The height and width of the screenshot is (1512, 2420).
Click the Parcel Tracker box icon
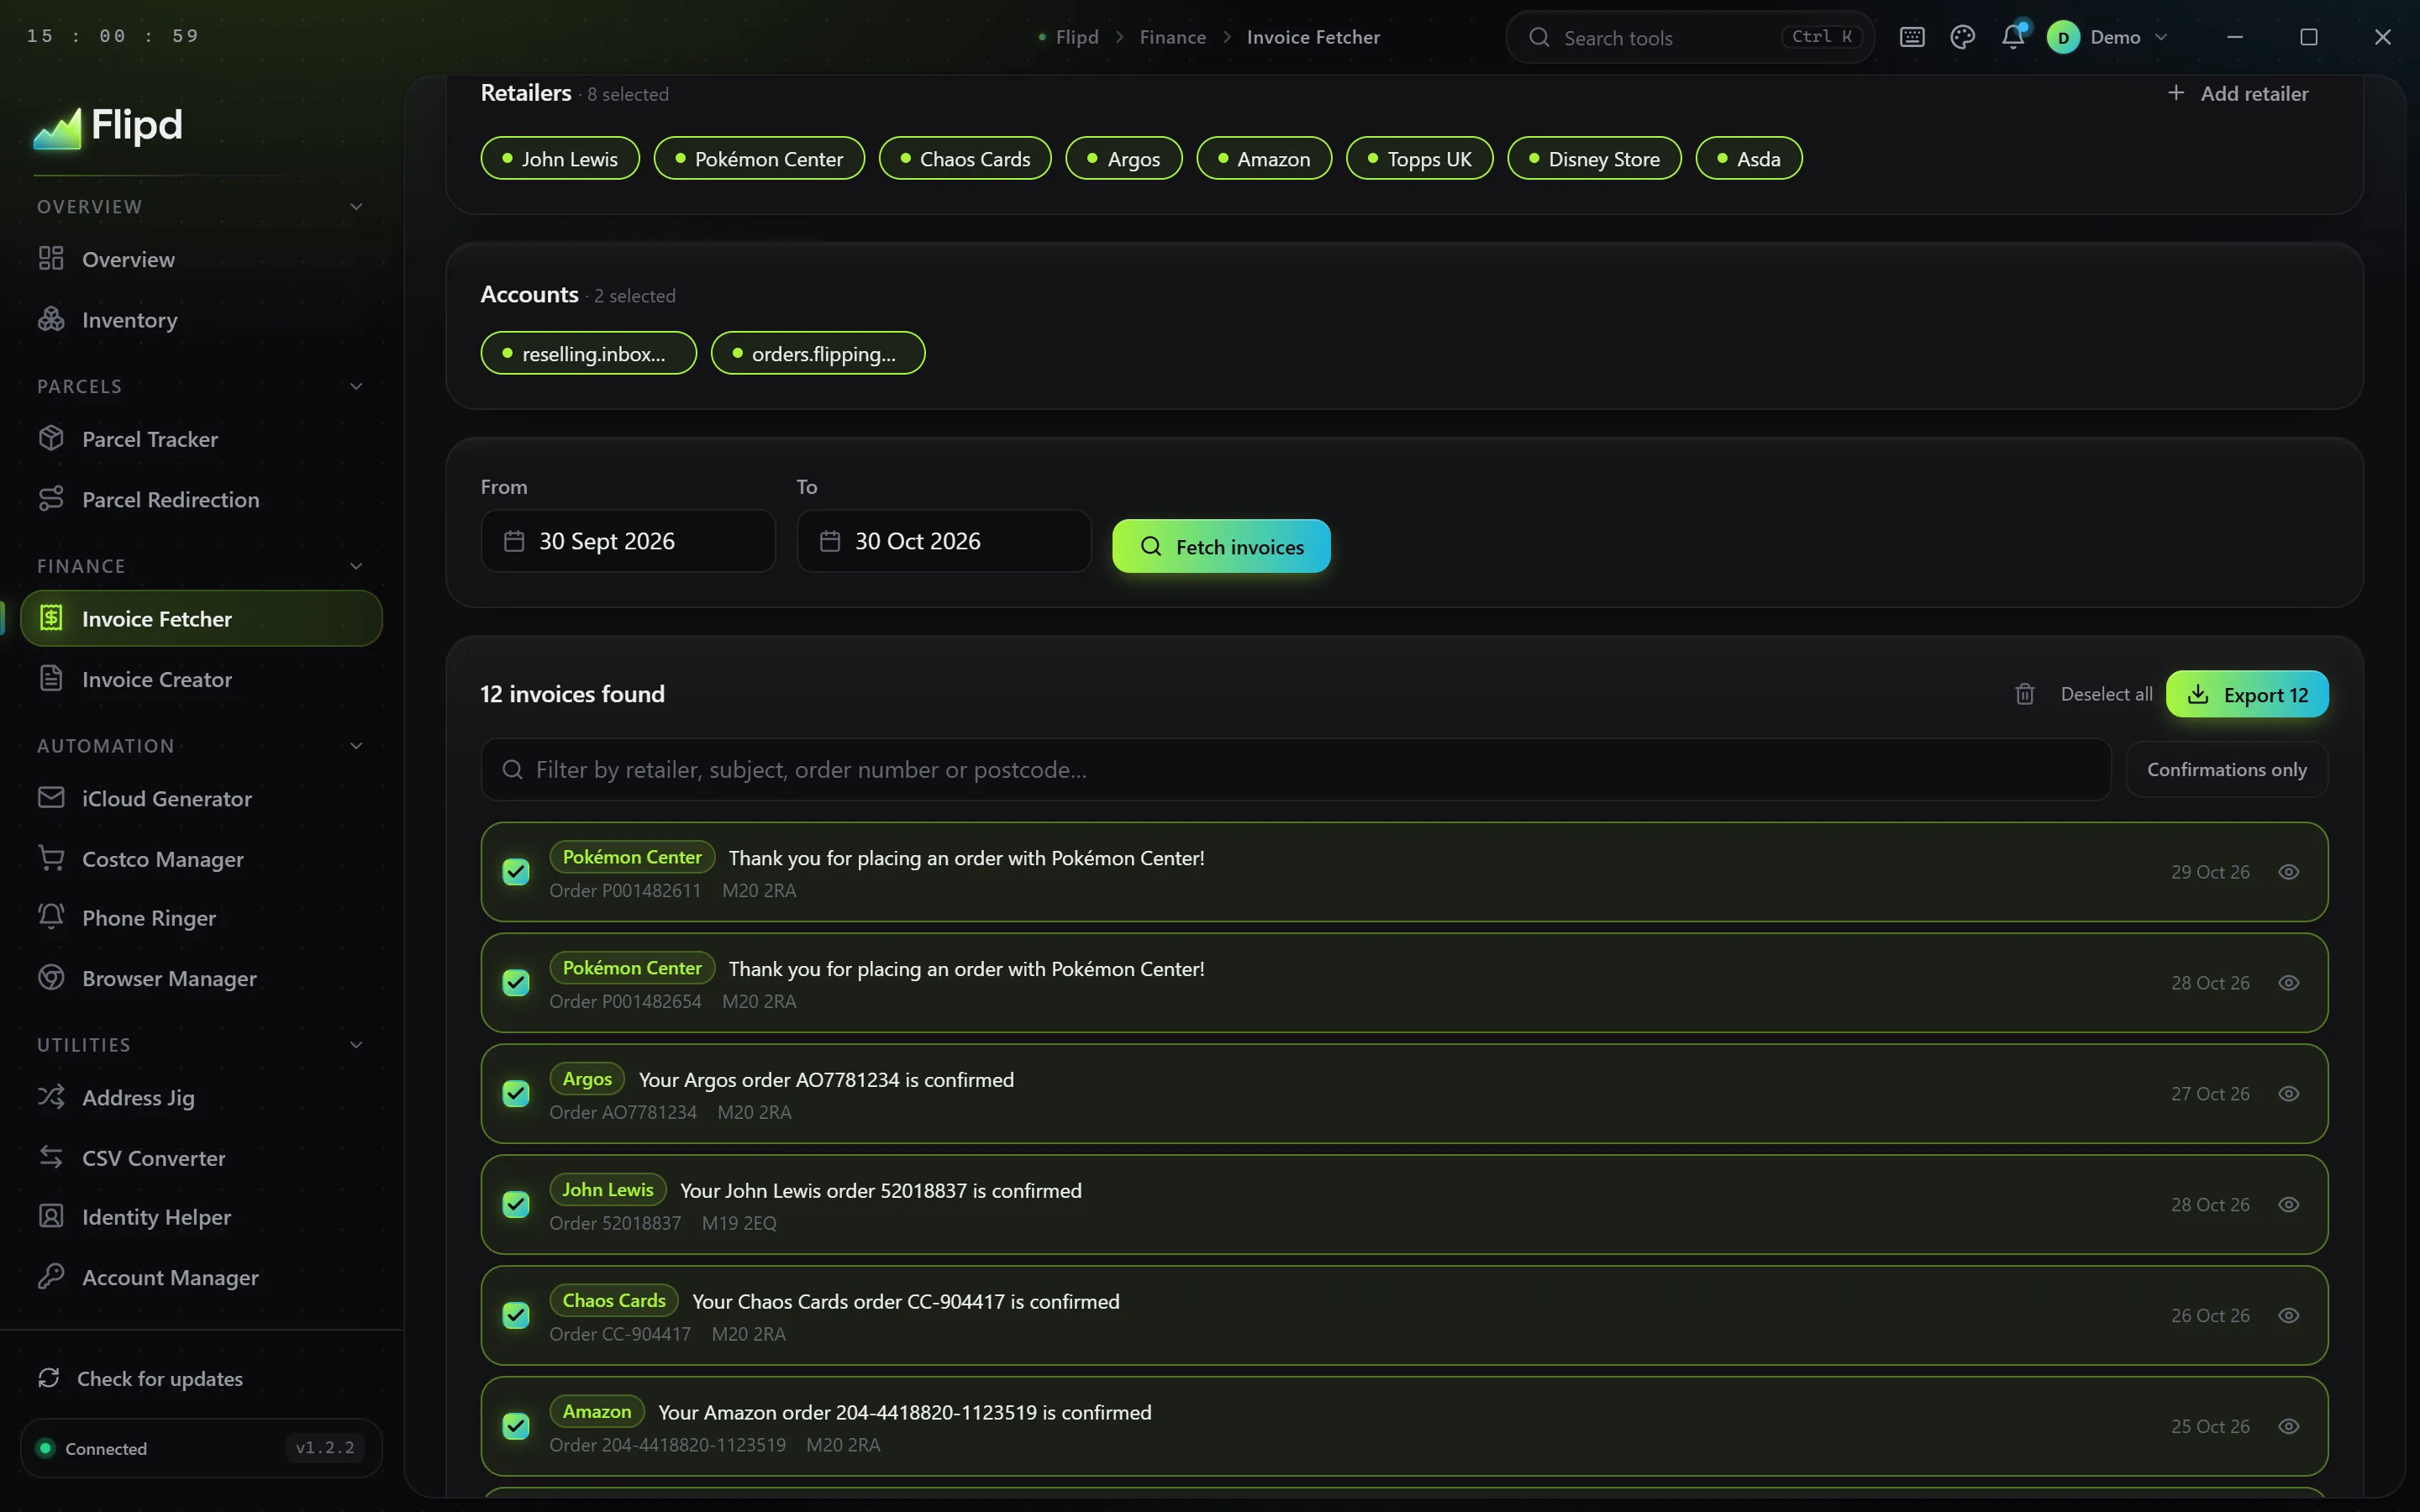tap(51, 438)
